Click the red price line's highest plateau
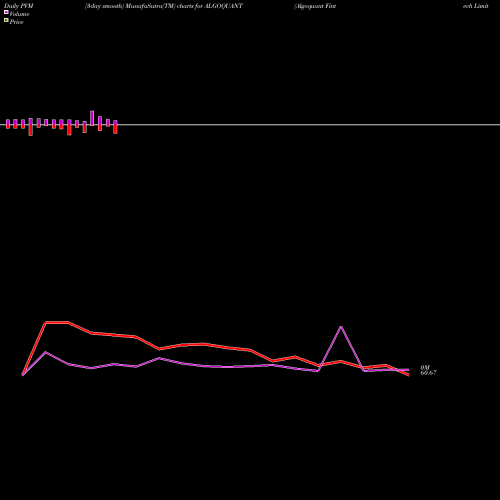 tap(57, 322)
